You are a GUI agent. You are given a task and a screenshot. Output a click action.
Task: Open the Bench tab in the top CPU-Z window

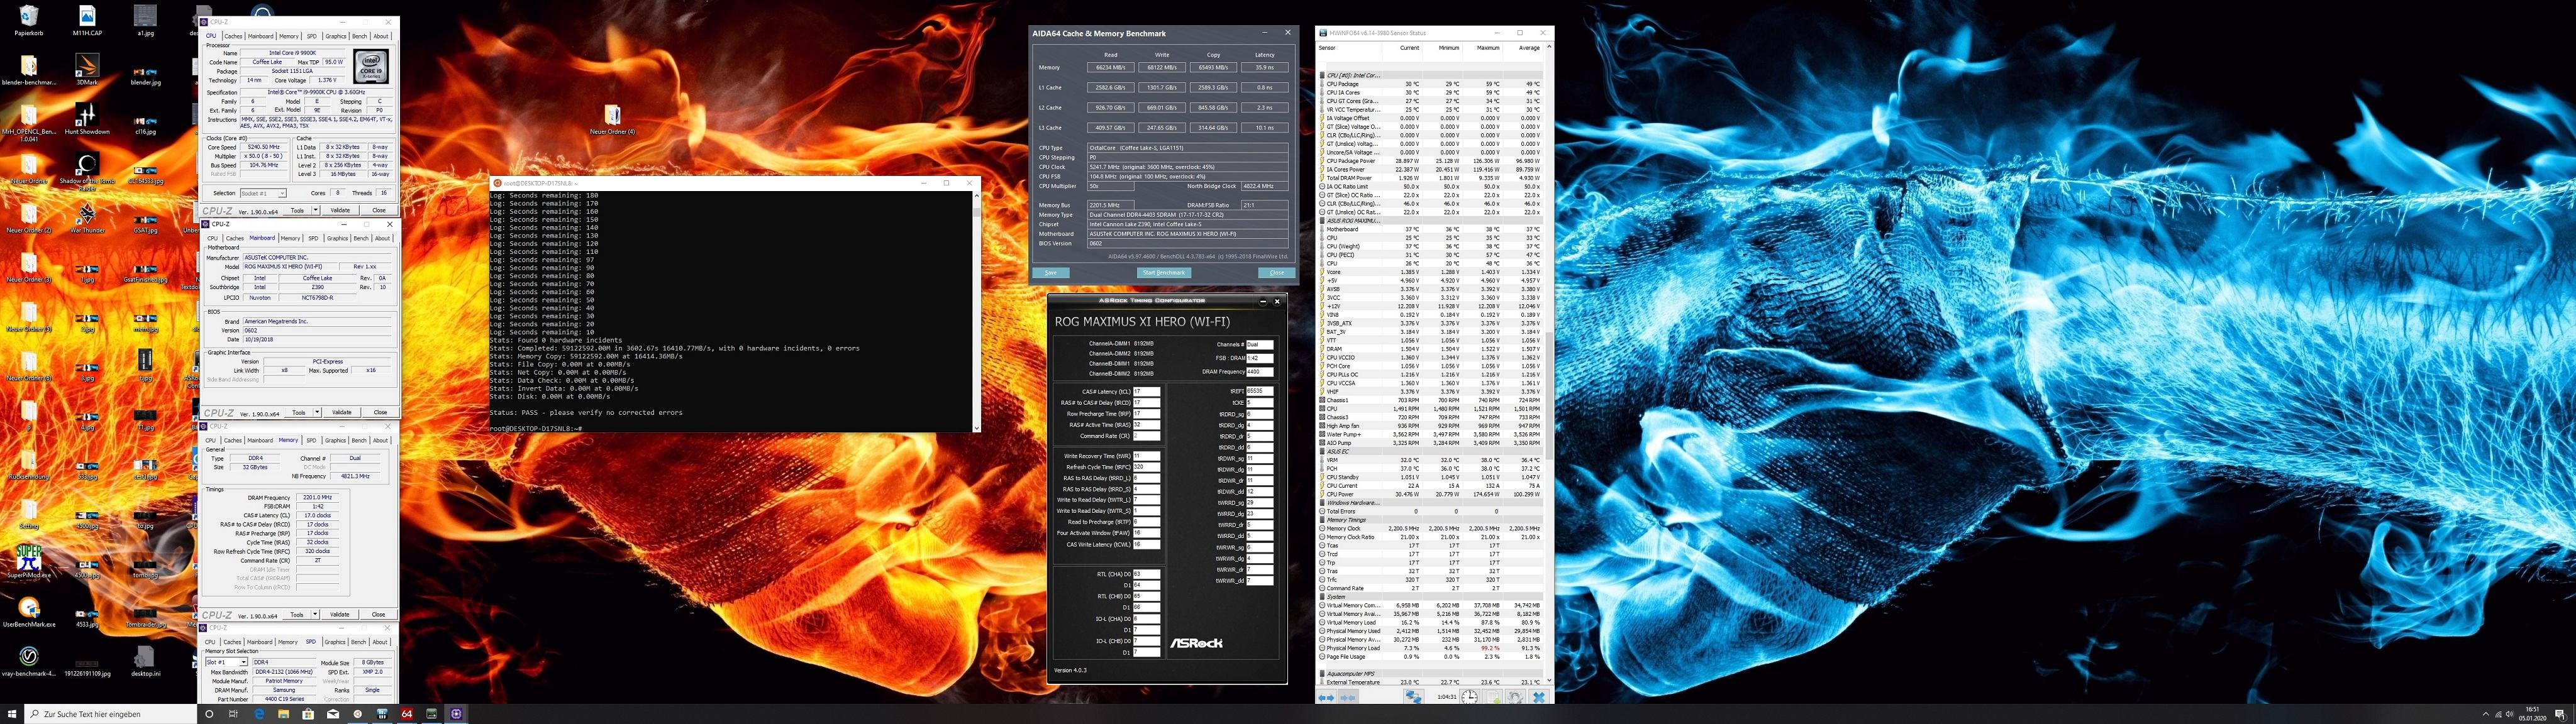359,36
